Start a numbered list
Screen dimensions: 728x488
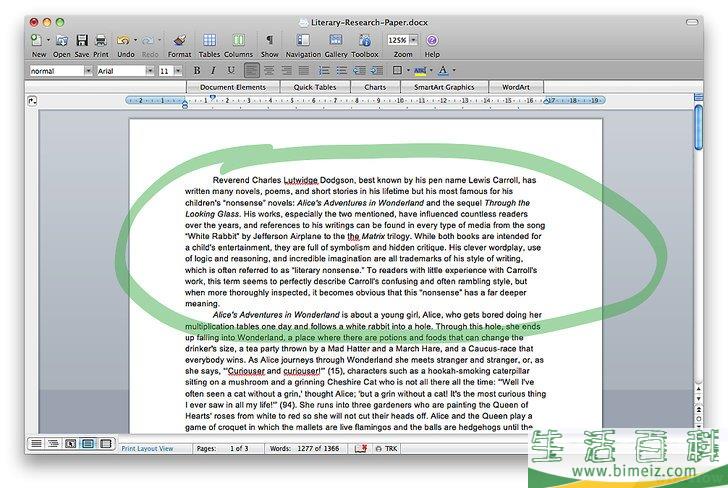tap(324, 71)
